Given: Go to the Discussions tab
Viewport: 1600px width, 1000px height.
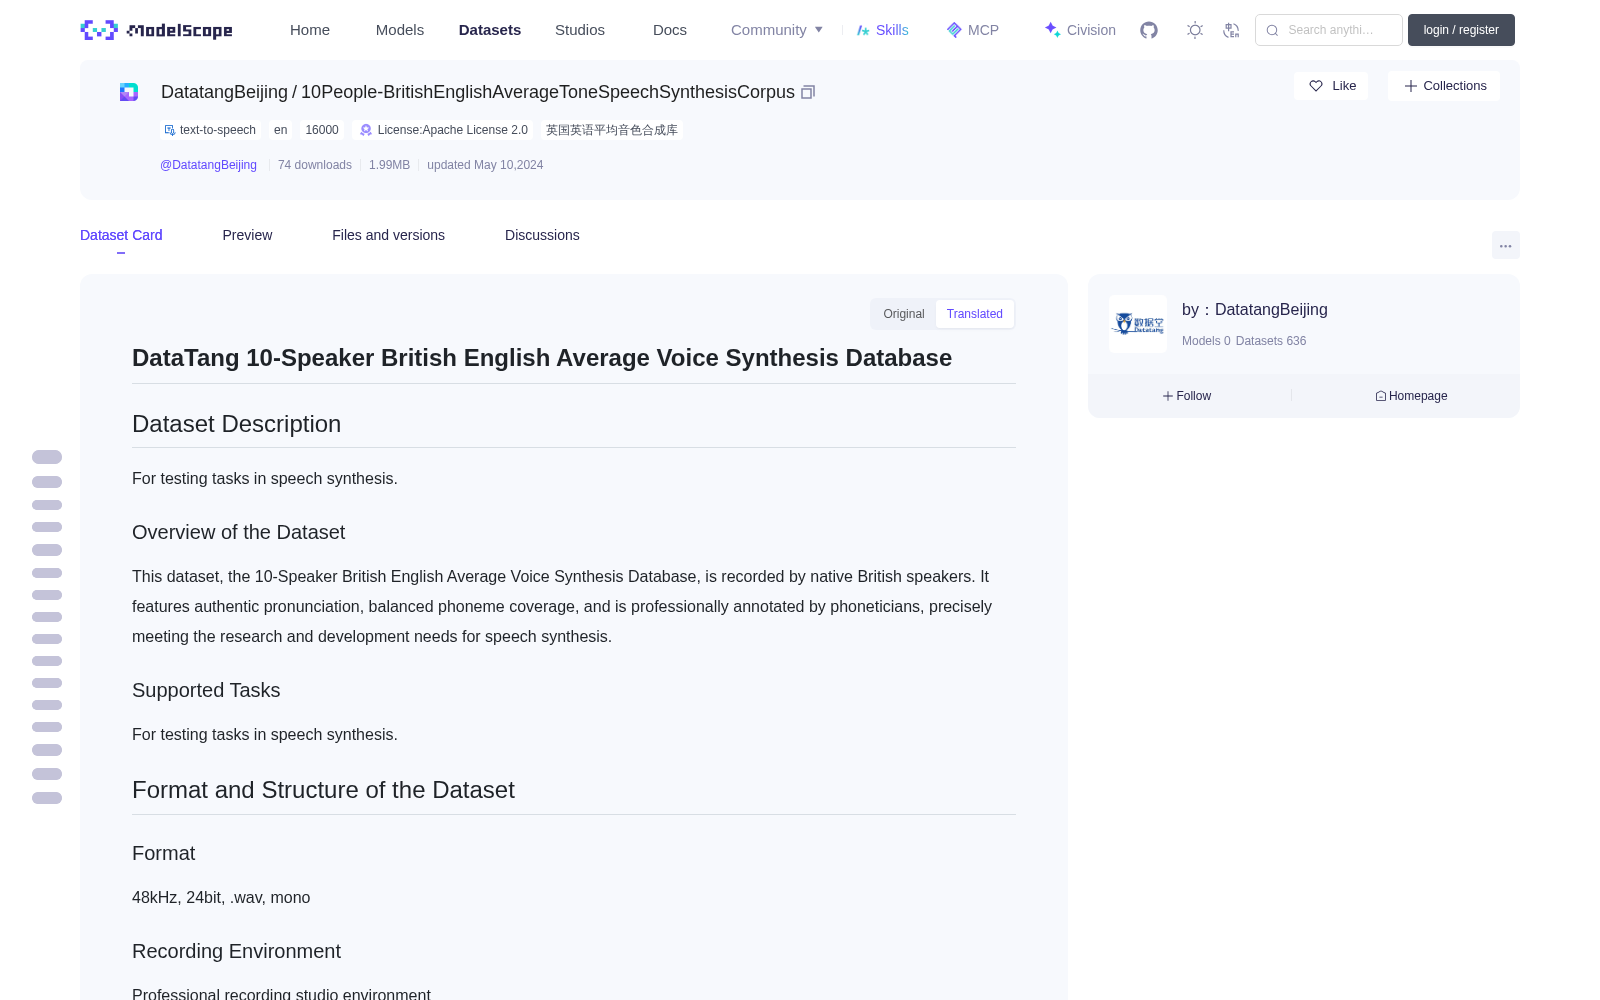Looking at the screenshot, I should tap(542, 235).
